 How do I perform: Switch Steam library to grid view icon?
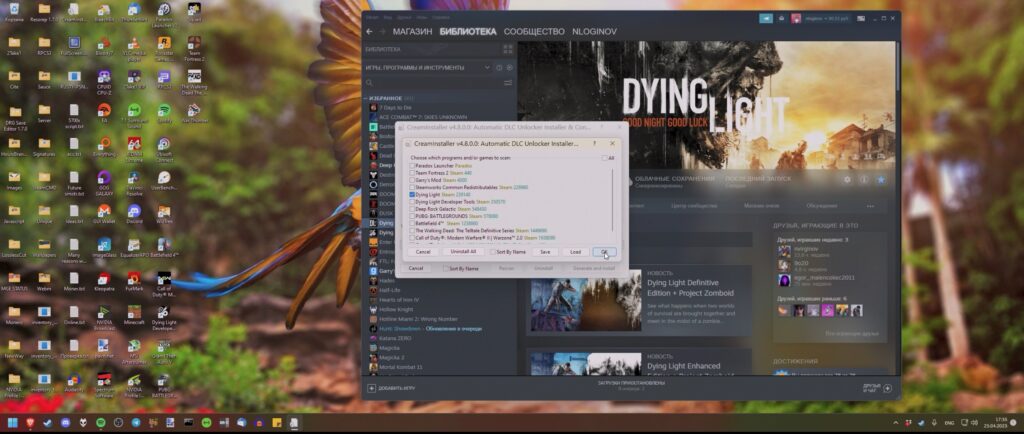tap(508, 50)
